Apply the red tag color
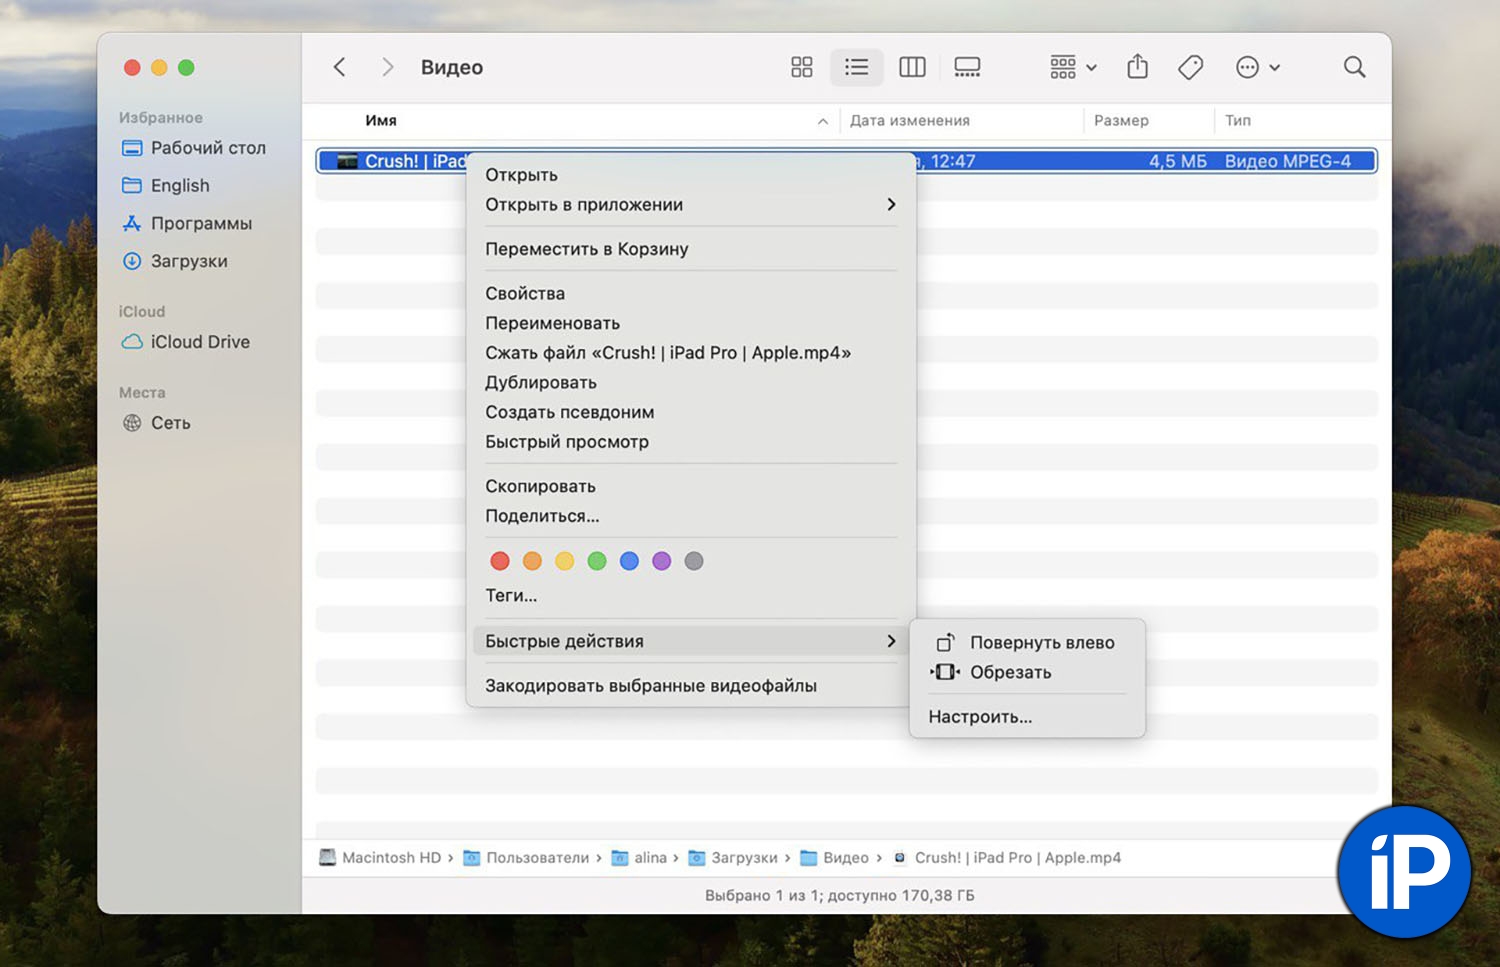The image size is (1500, 967). point(500,561)
